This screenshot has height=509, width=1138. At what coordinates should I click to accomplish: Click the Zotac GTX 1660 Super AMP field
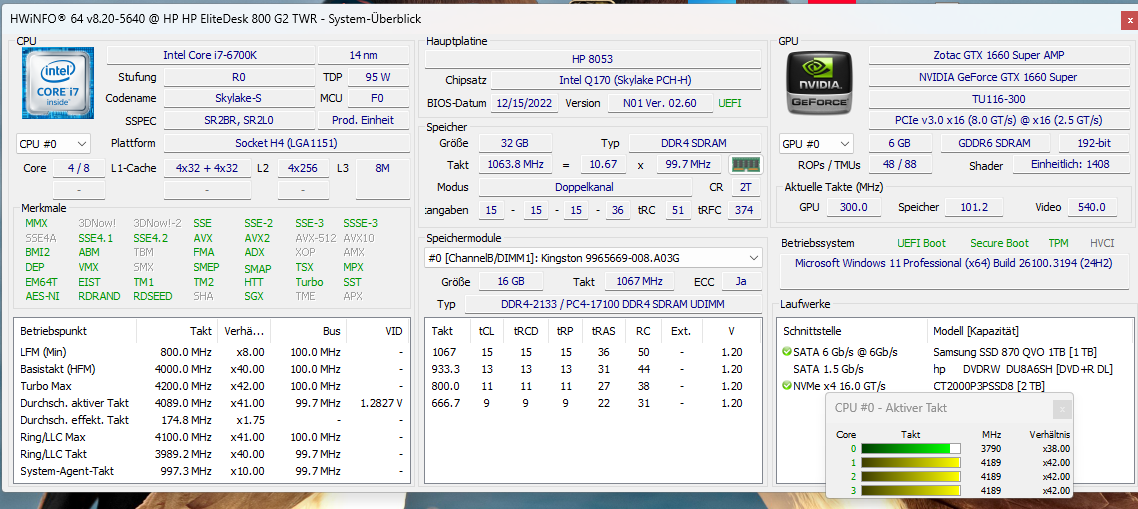999,56
